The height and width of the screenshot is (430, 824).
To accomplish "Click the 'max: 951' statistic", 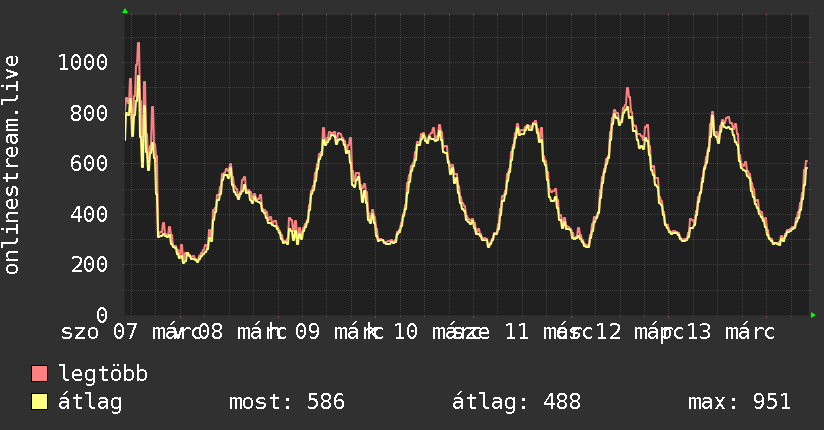I will pyautogui.click(x=739, y=402).
